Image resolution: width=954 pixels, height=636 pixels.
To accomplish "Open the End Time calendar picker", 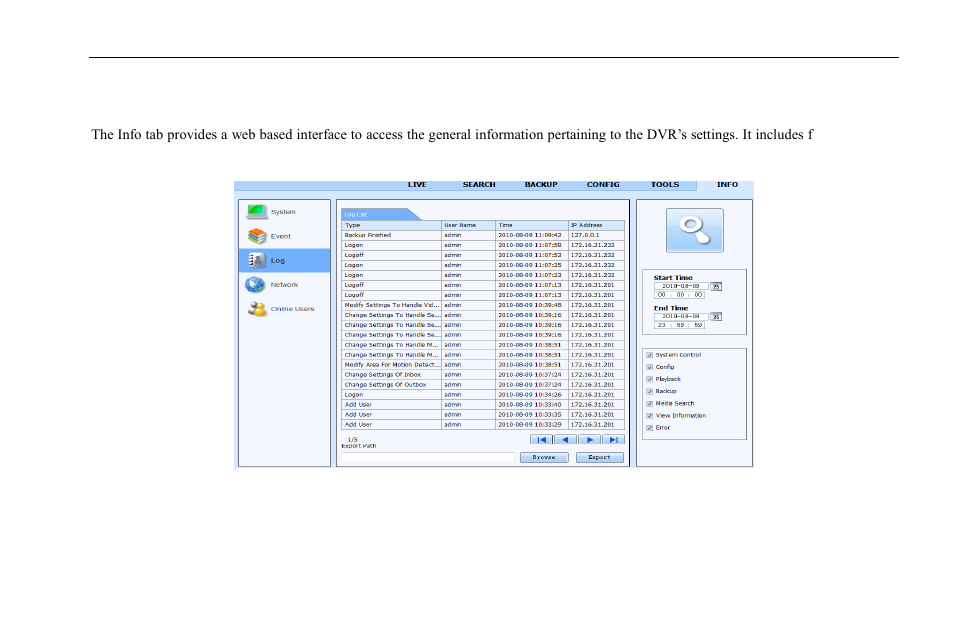I will (716, 316).
